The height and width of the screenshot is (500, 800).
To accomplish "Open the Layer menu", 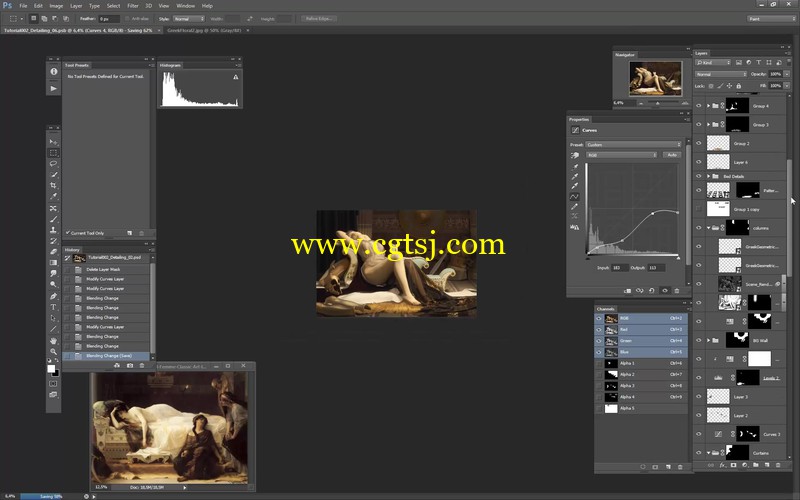I will (x=76, y=6).
